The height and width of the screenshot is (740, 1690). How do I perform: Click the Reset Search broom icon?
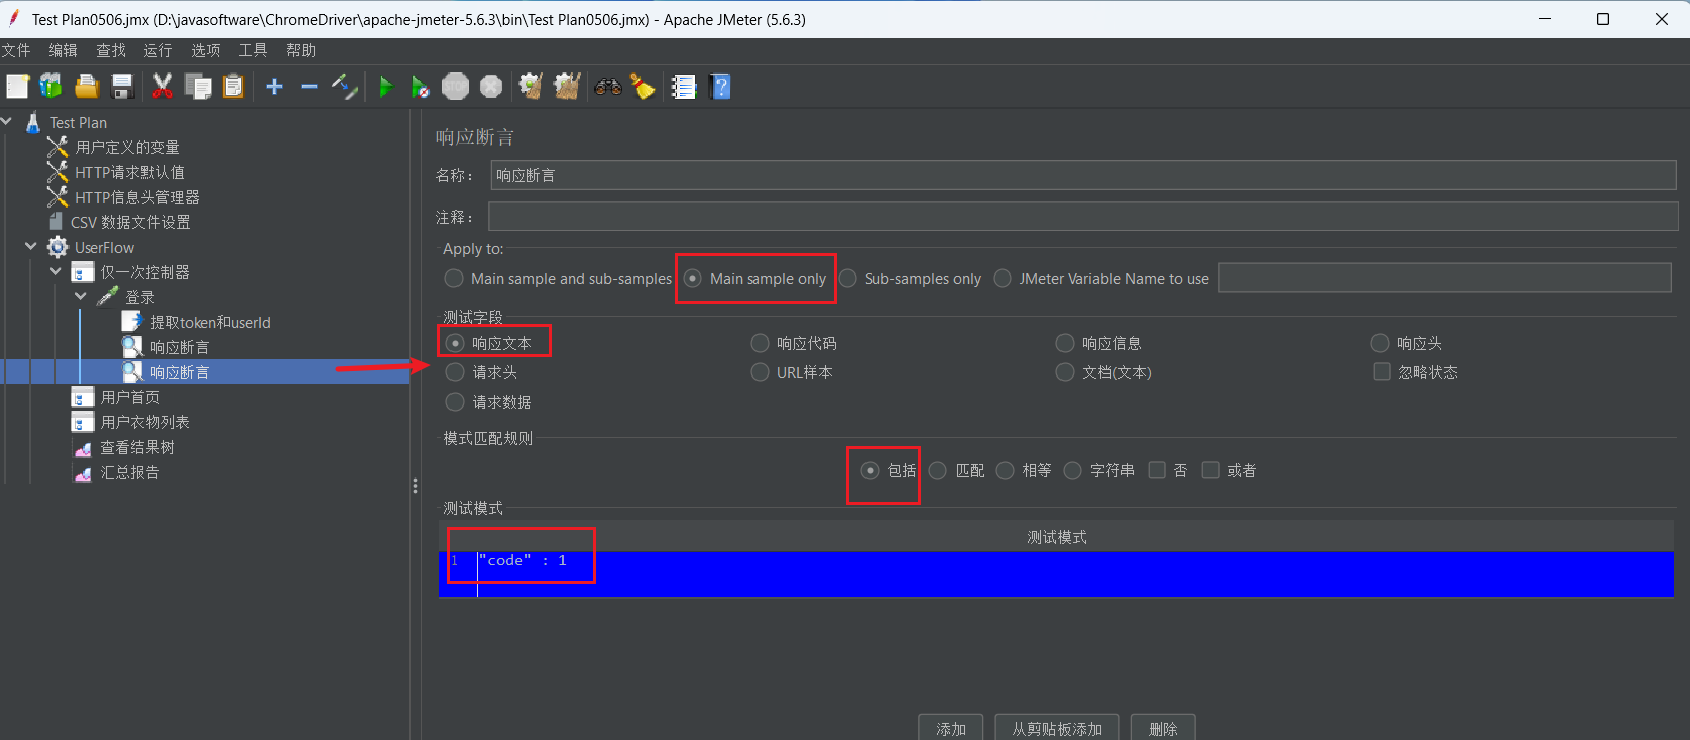click(x=642, y=87)
